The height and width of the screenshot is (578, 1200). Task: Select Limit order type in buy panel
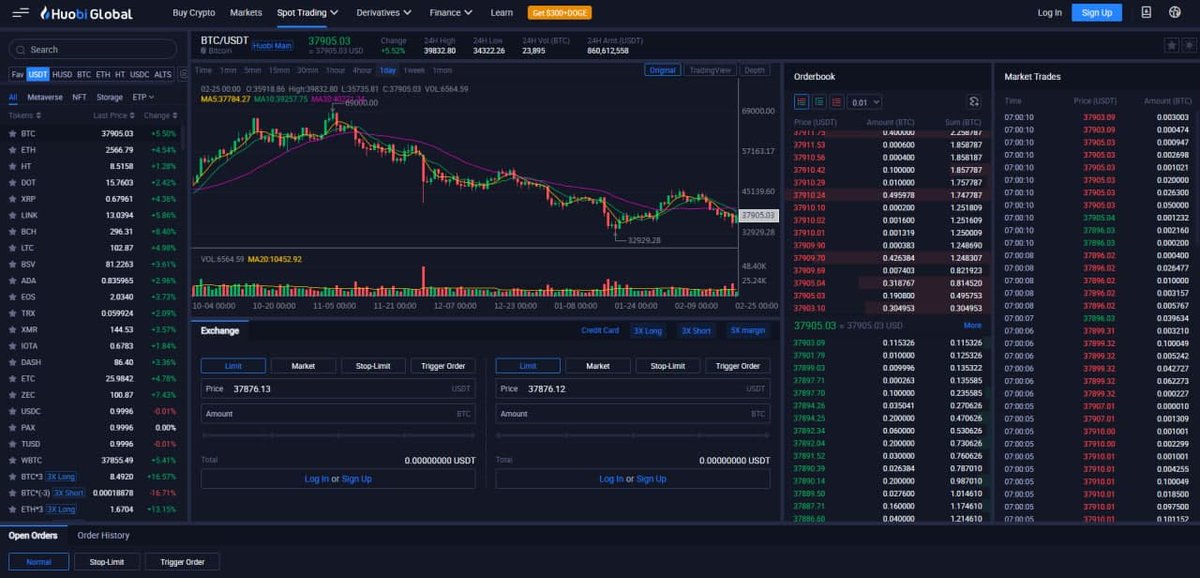[x=233, y=366]
